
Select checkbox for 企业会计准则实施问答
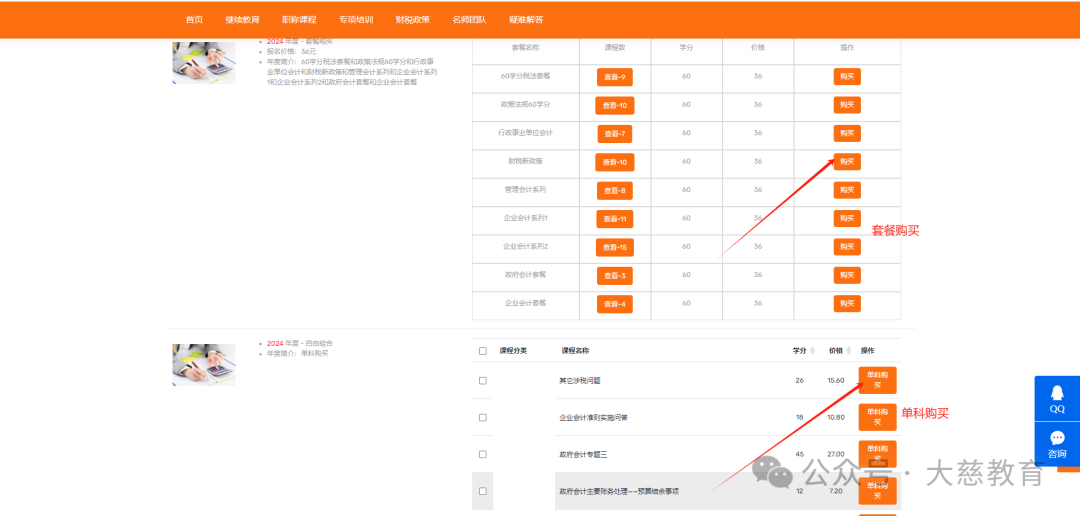483,417
